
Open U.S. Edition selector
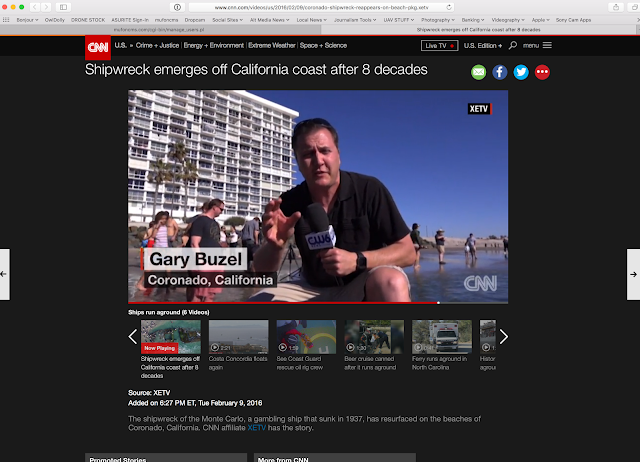[483, 45]
